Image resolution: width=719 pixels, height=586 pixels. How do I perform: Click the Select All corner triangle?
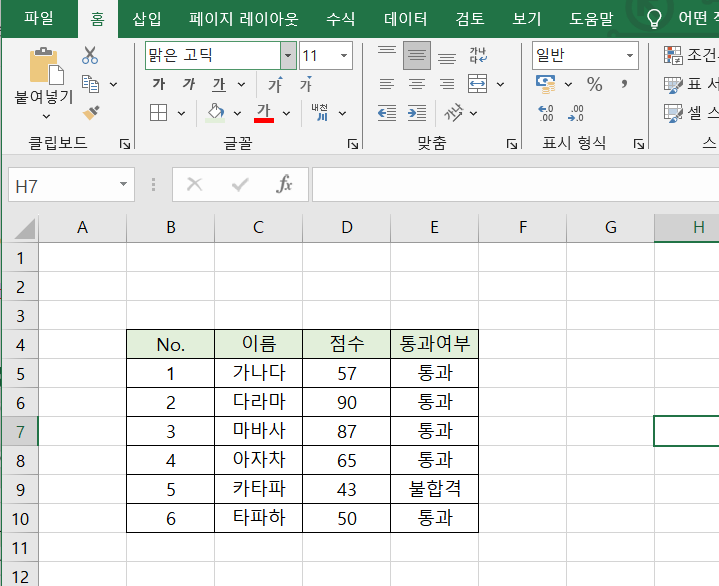25,228
